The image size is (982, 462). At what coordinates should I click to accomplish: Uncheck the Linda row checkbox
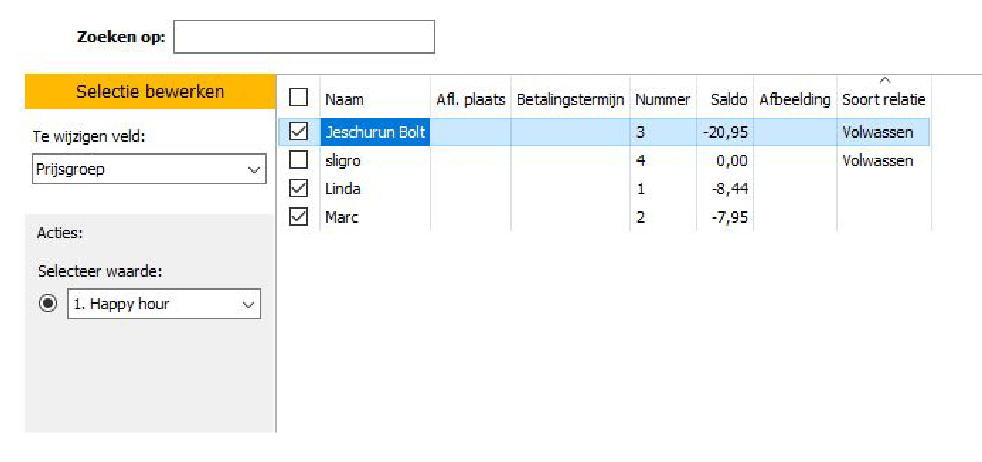pyautogui.click(x=298, y=188)
